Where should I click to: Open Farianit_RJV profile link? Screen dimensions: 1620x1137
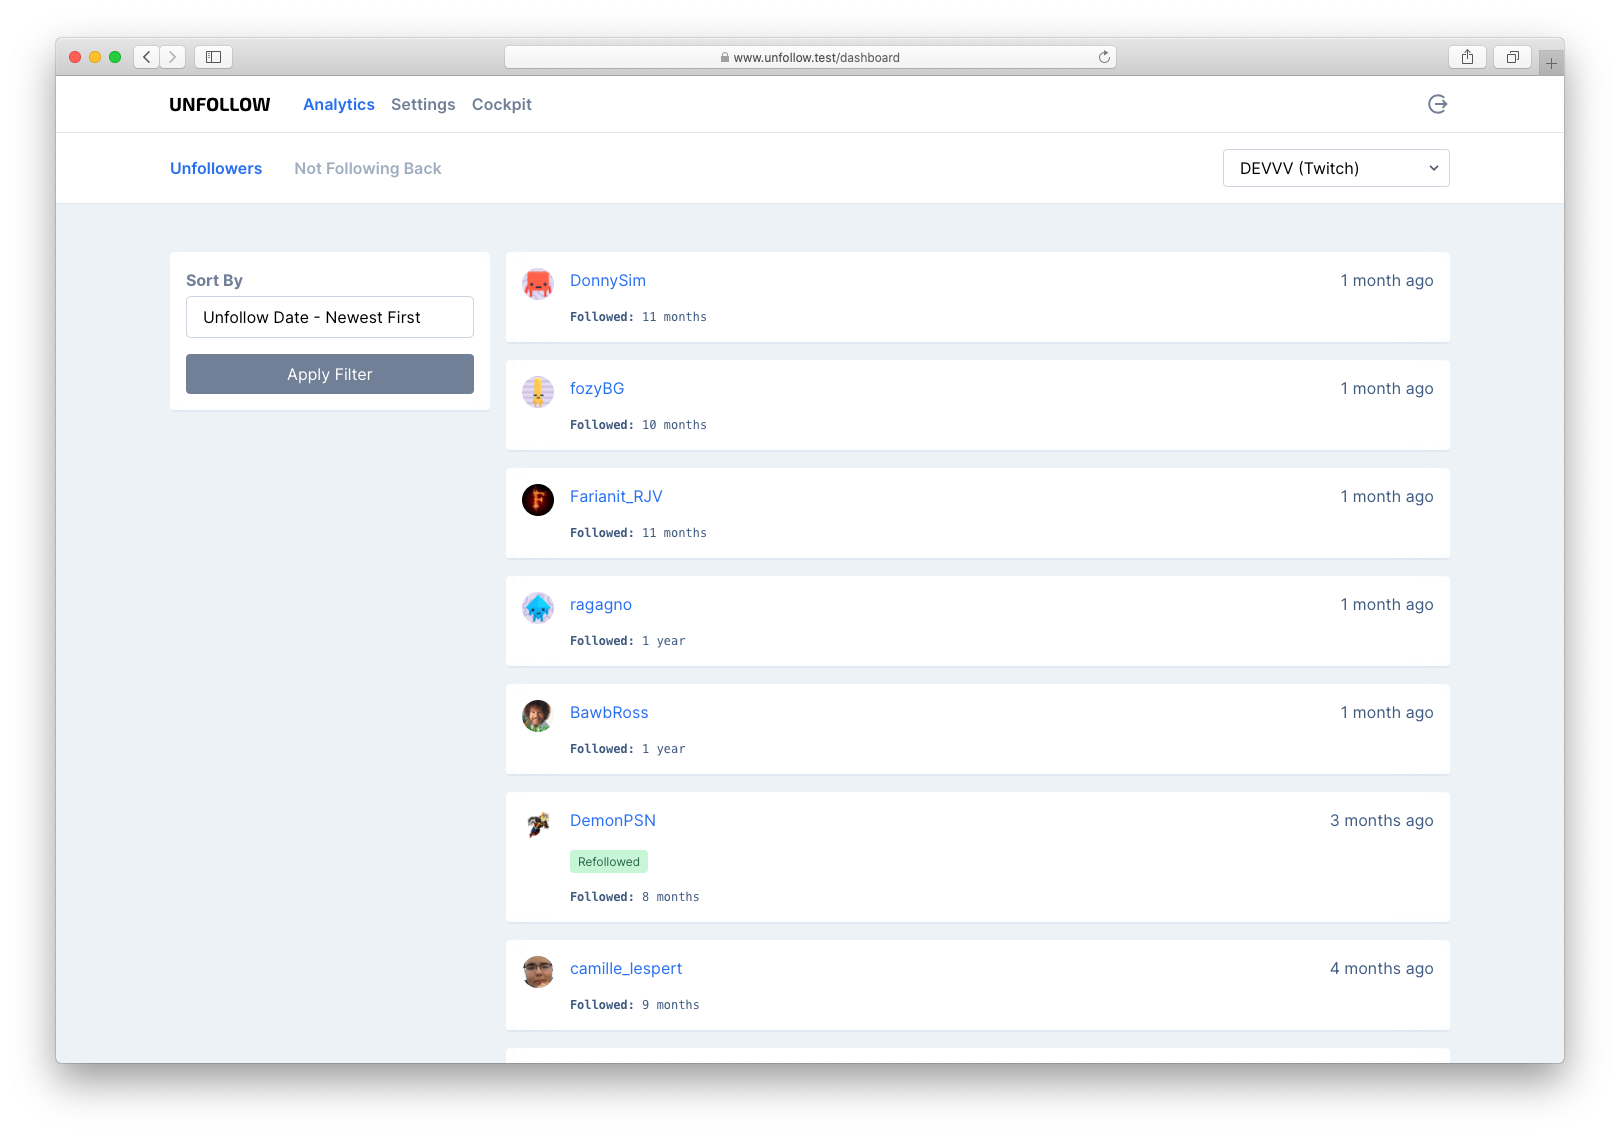tap(616, 496)
